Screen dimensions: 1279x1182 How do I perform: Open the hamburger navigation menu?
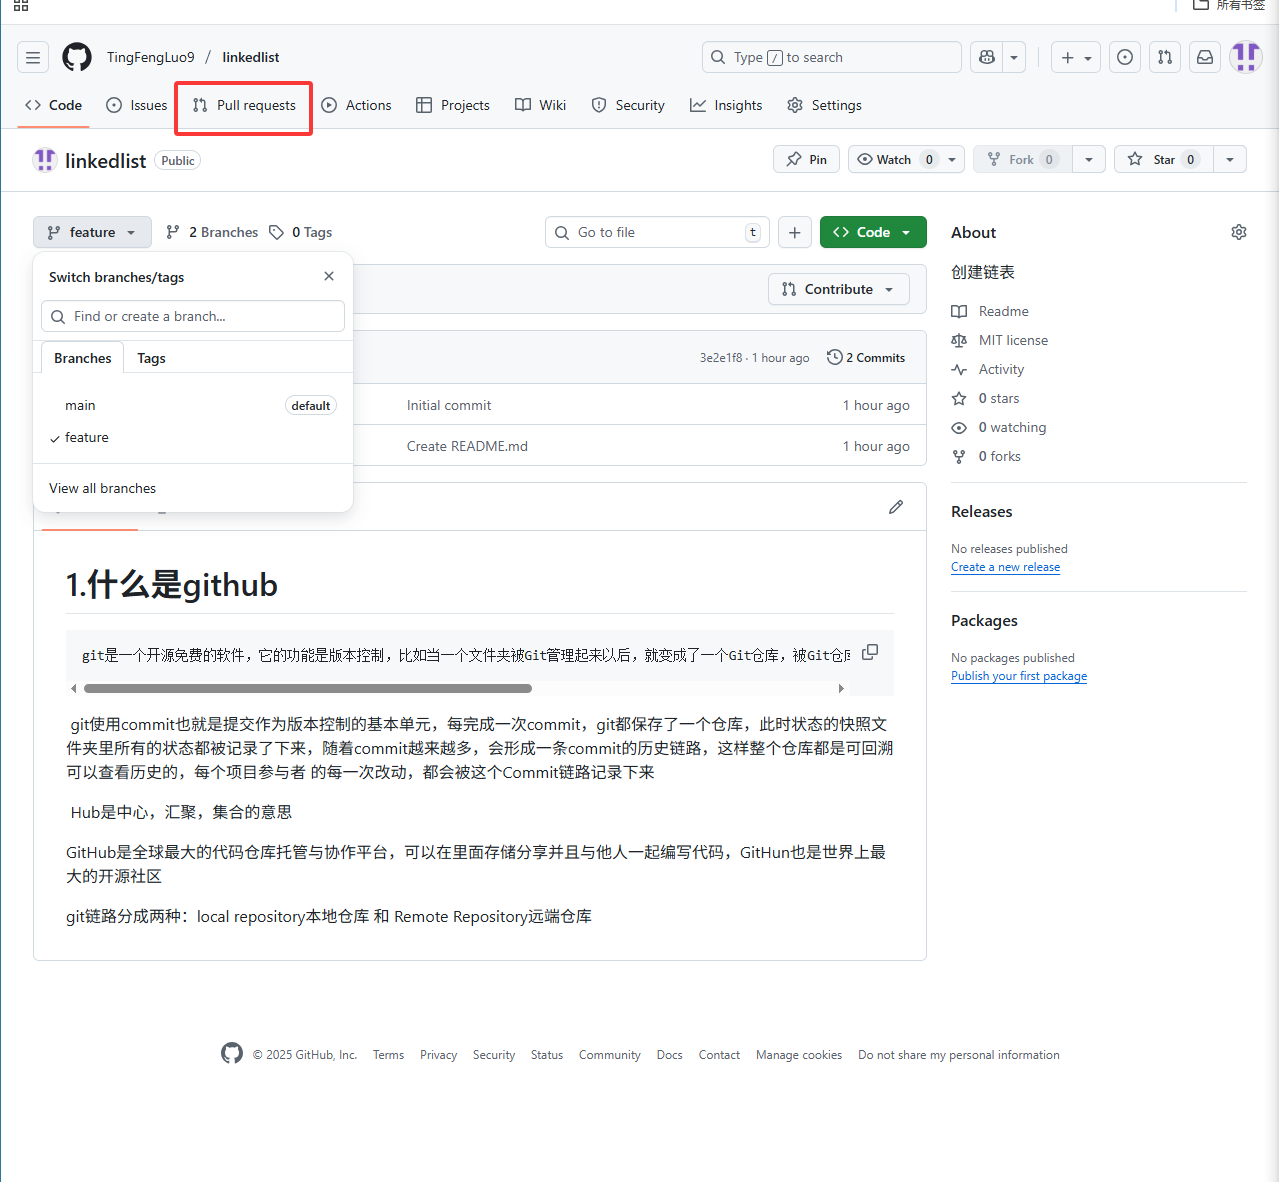[33, 58]
